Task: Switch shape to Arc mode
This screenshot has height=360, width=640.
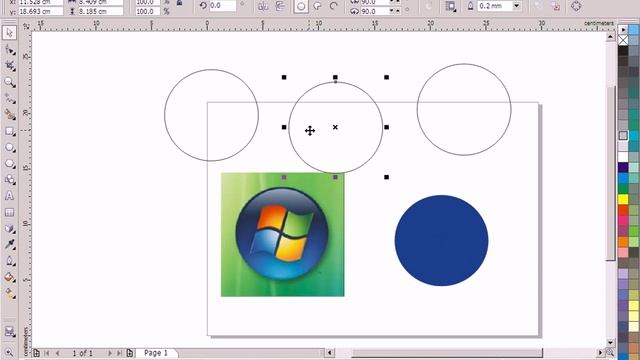Action: 333,6
